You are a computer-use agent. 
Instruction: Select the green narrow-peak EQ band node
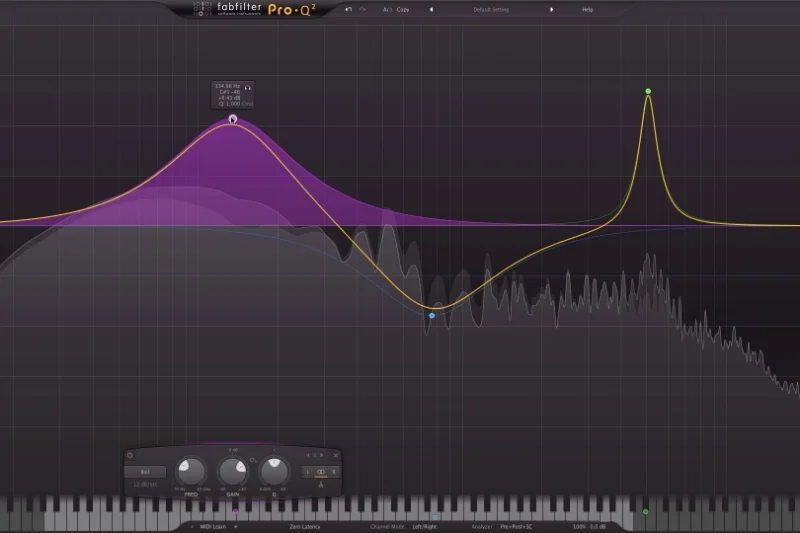click(x=648, y=91)
